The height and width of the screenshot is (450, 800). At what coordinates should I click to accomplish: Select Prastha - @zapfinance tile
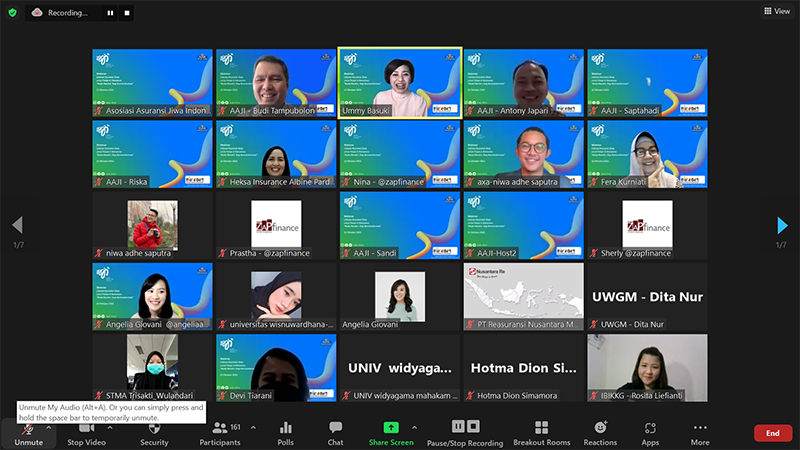point(276,225)
